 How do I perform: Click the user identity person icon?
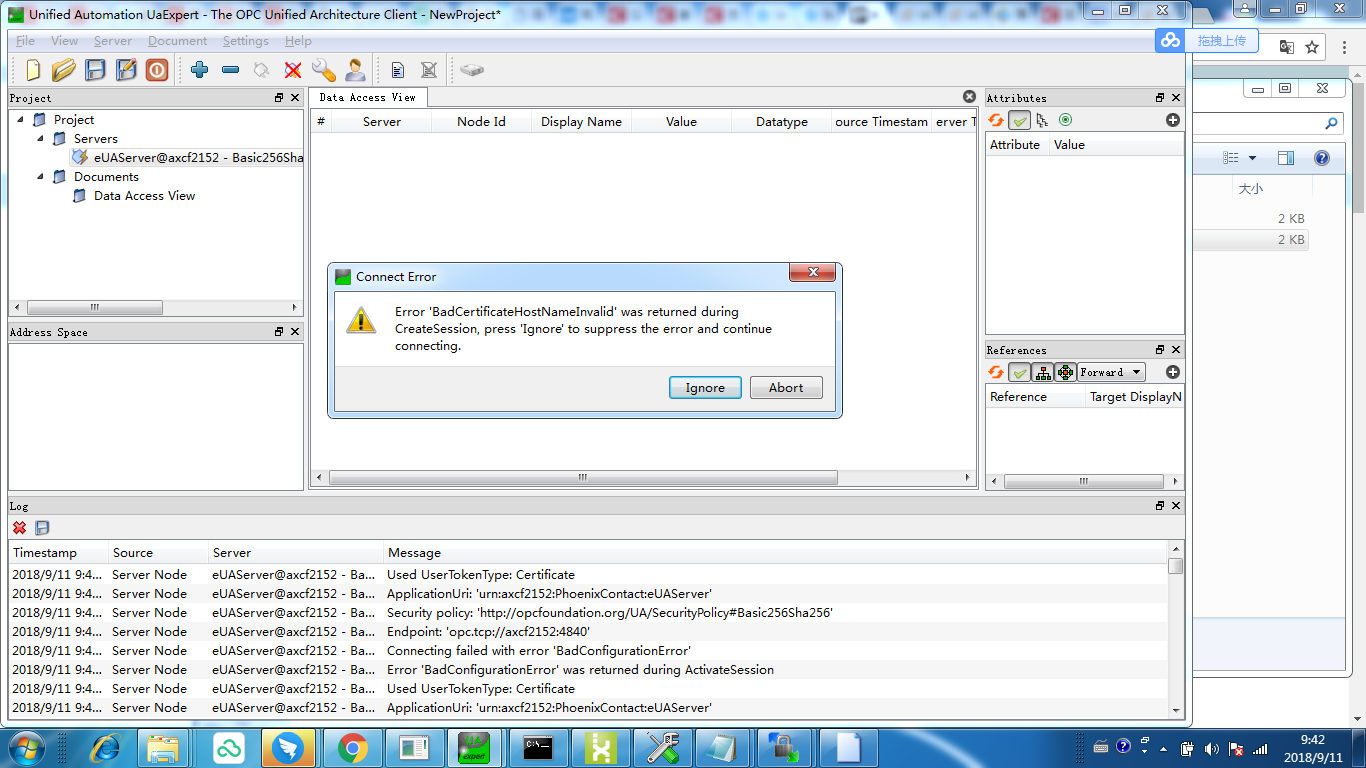pos(355,70)
